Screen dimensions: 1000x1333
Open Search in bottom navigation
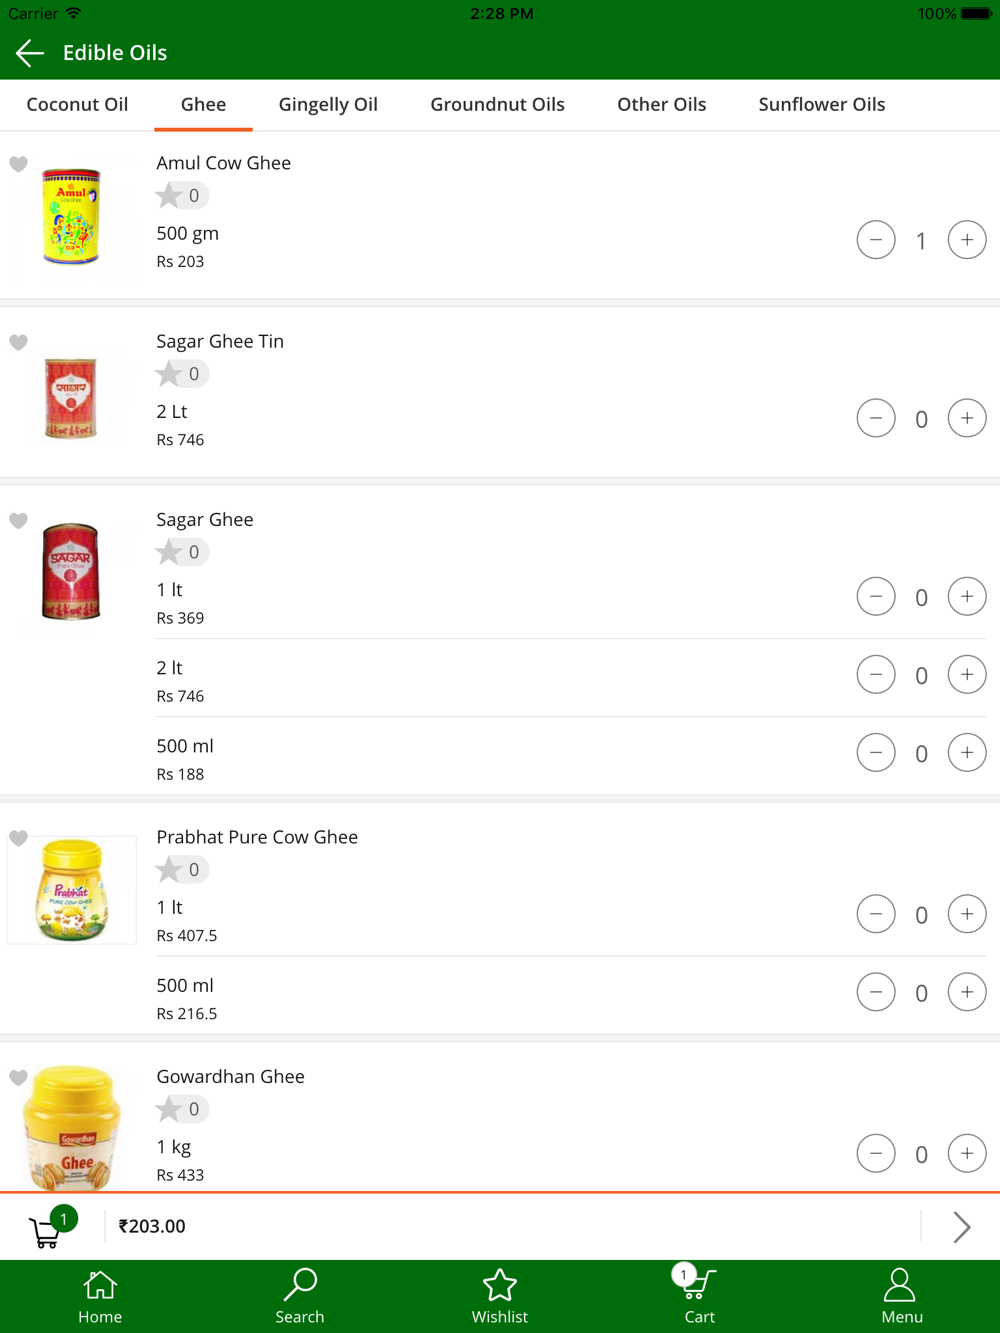click(300, 1297)
